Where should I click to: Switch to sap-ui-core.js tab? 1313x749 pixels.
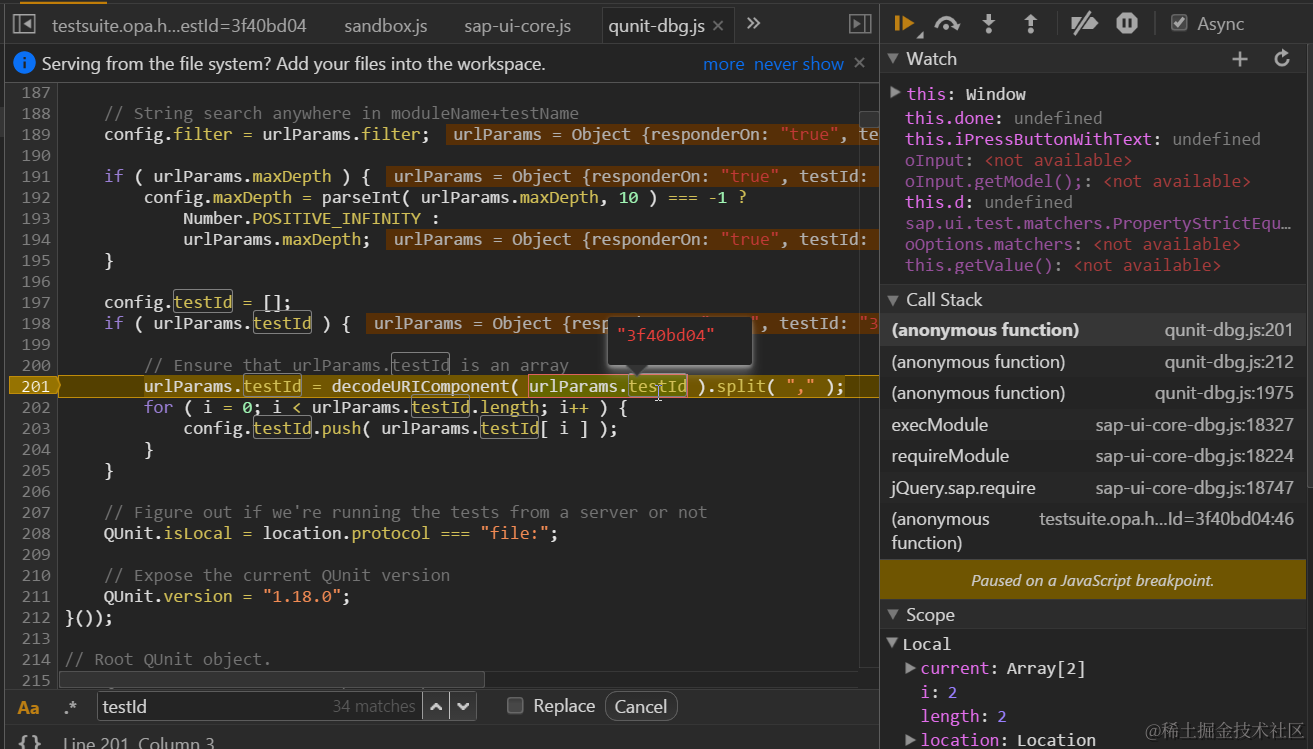[518, 26]
